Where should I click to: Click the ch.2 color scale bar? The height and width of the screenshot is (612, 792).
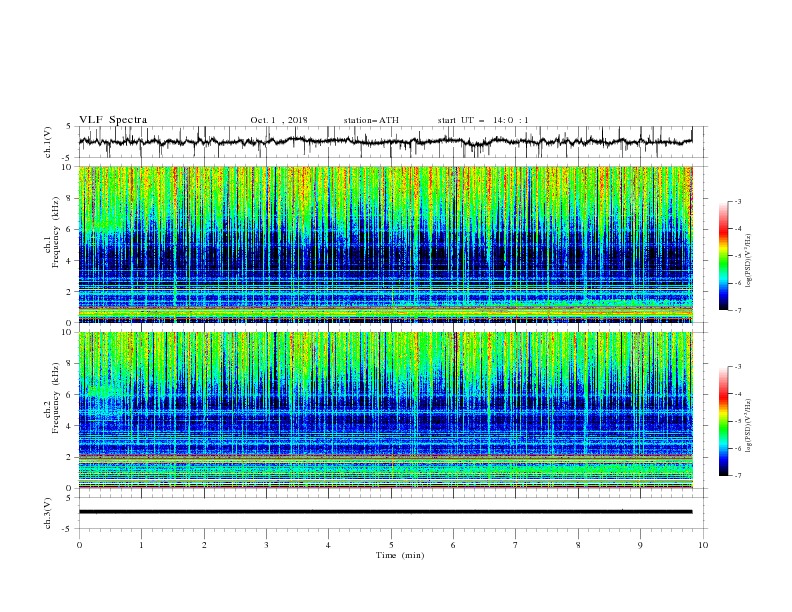coord(724,421)
